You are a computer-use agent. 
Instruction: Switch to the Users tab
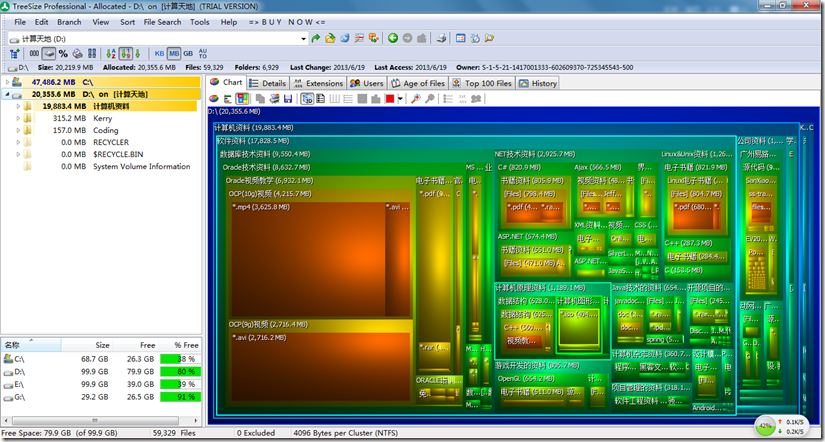367,83
